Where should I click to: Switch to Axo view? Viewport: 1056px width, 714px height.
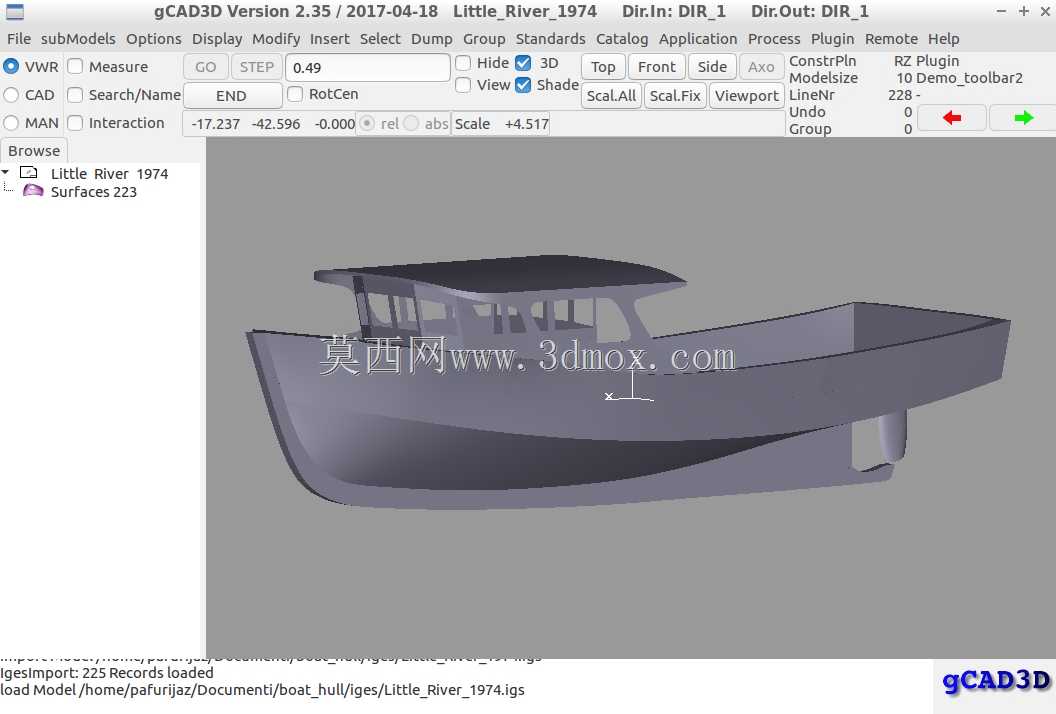(x=761, y=67)
